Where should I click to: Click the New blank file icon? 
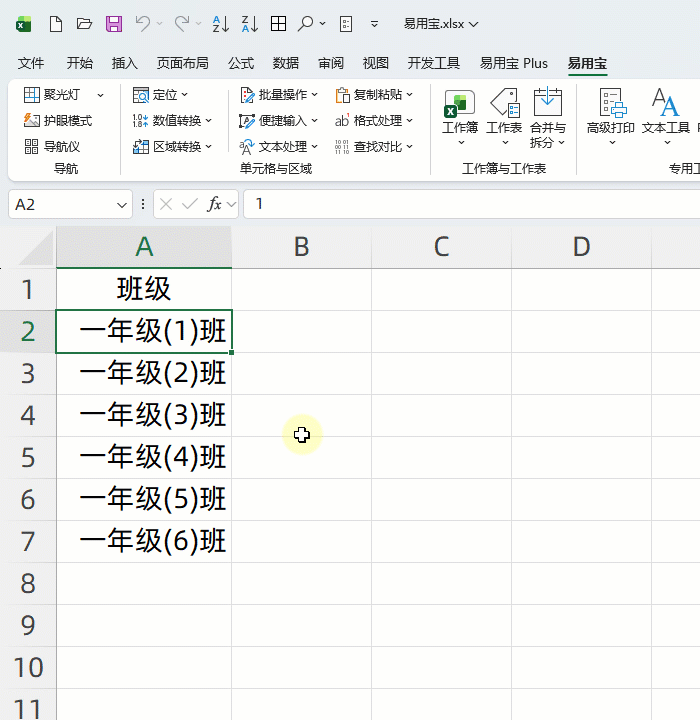point(56,23)
